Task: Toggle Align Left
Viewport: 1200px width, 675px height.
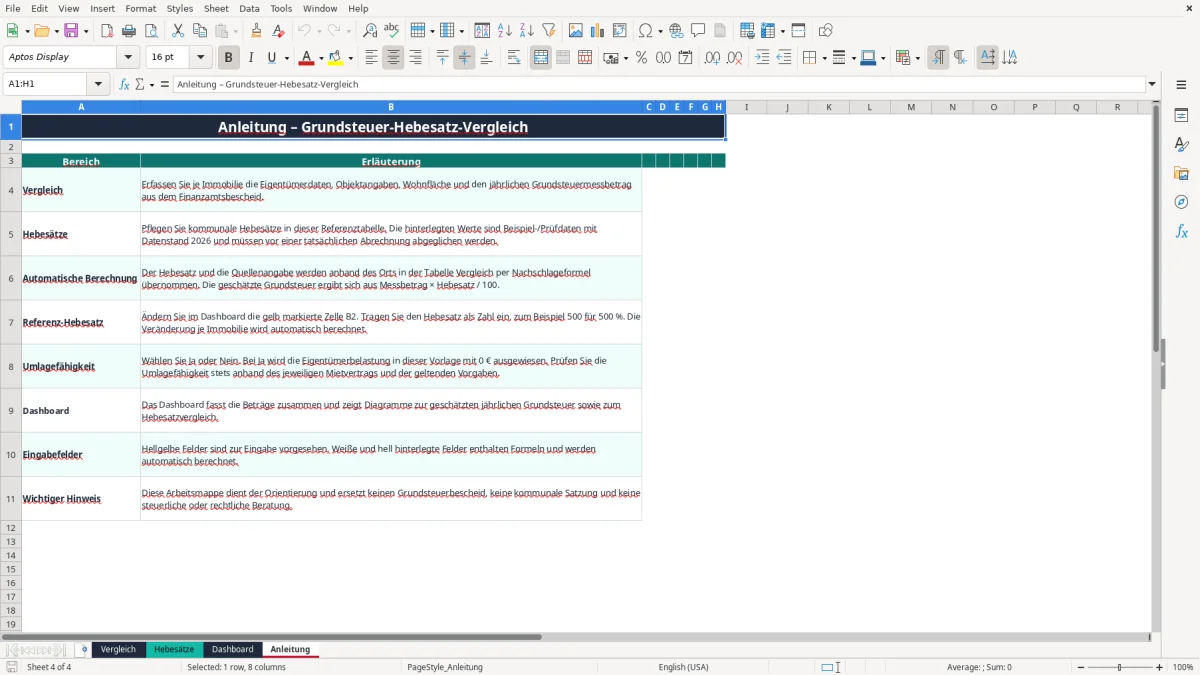Action: pyautogui.click(x=371, y=58)
